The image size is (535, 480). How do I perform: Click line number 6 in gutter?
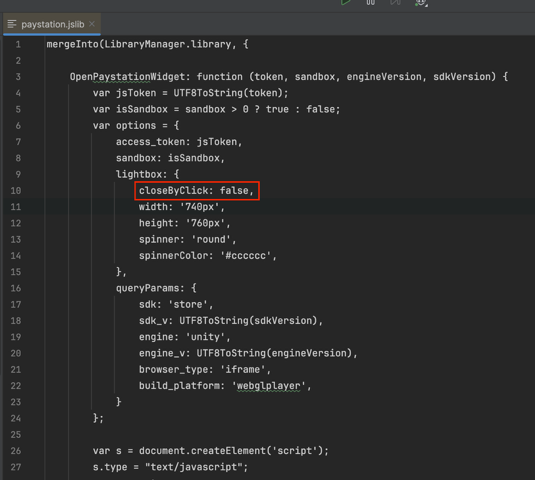(x=18, y=126)
